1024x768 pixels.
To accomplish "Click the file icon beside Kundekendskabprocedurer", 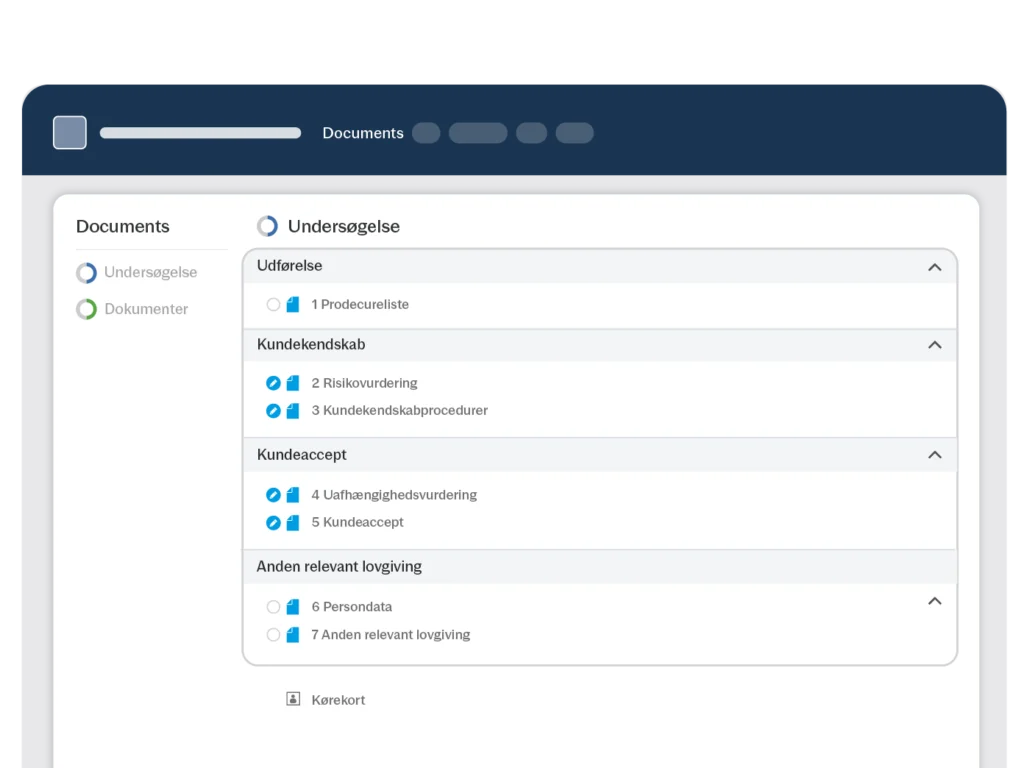I will point(293,411).
